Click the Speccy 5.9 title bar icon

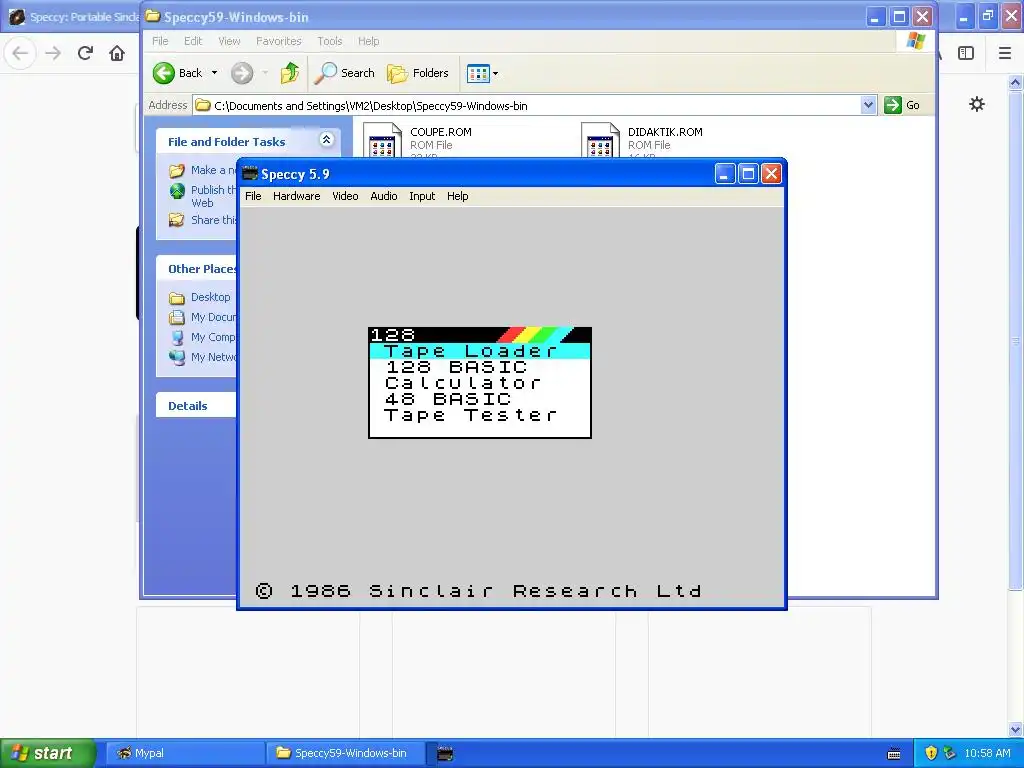(x=249, y=174)
